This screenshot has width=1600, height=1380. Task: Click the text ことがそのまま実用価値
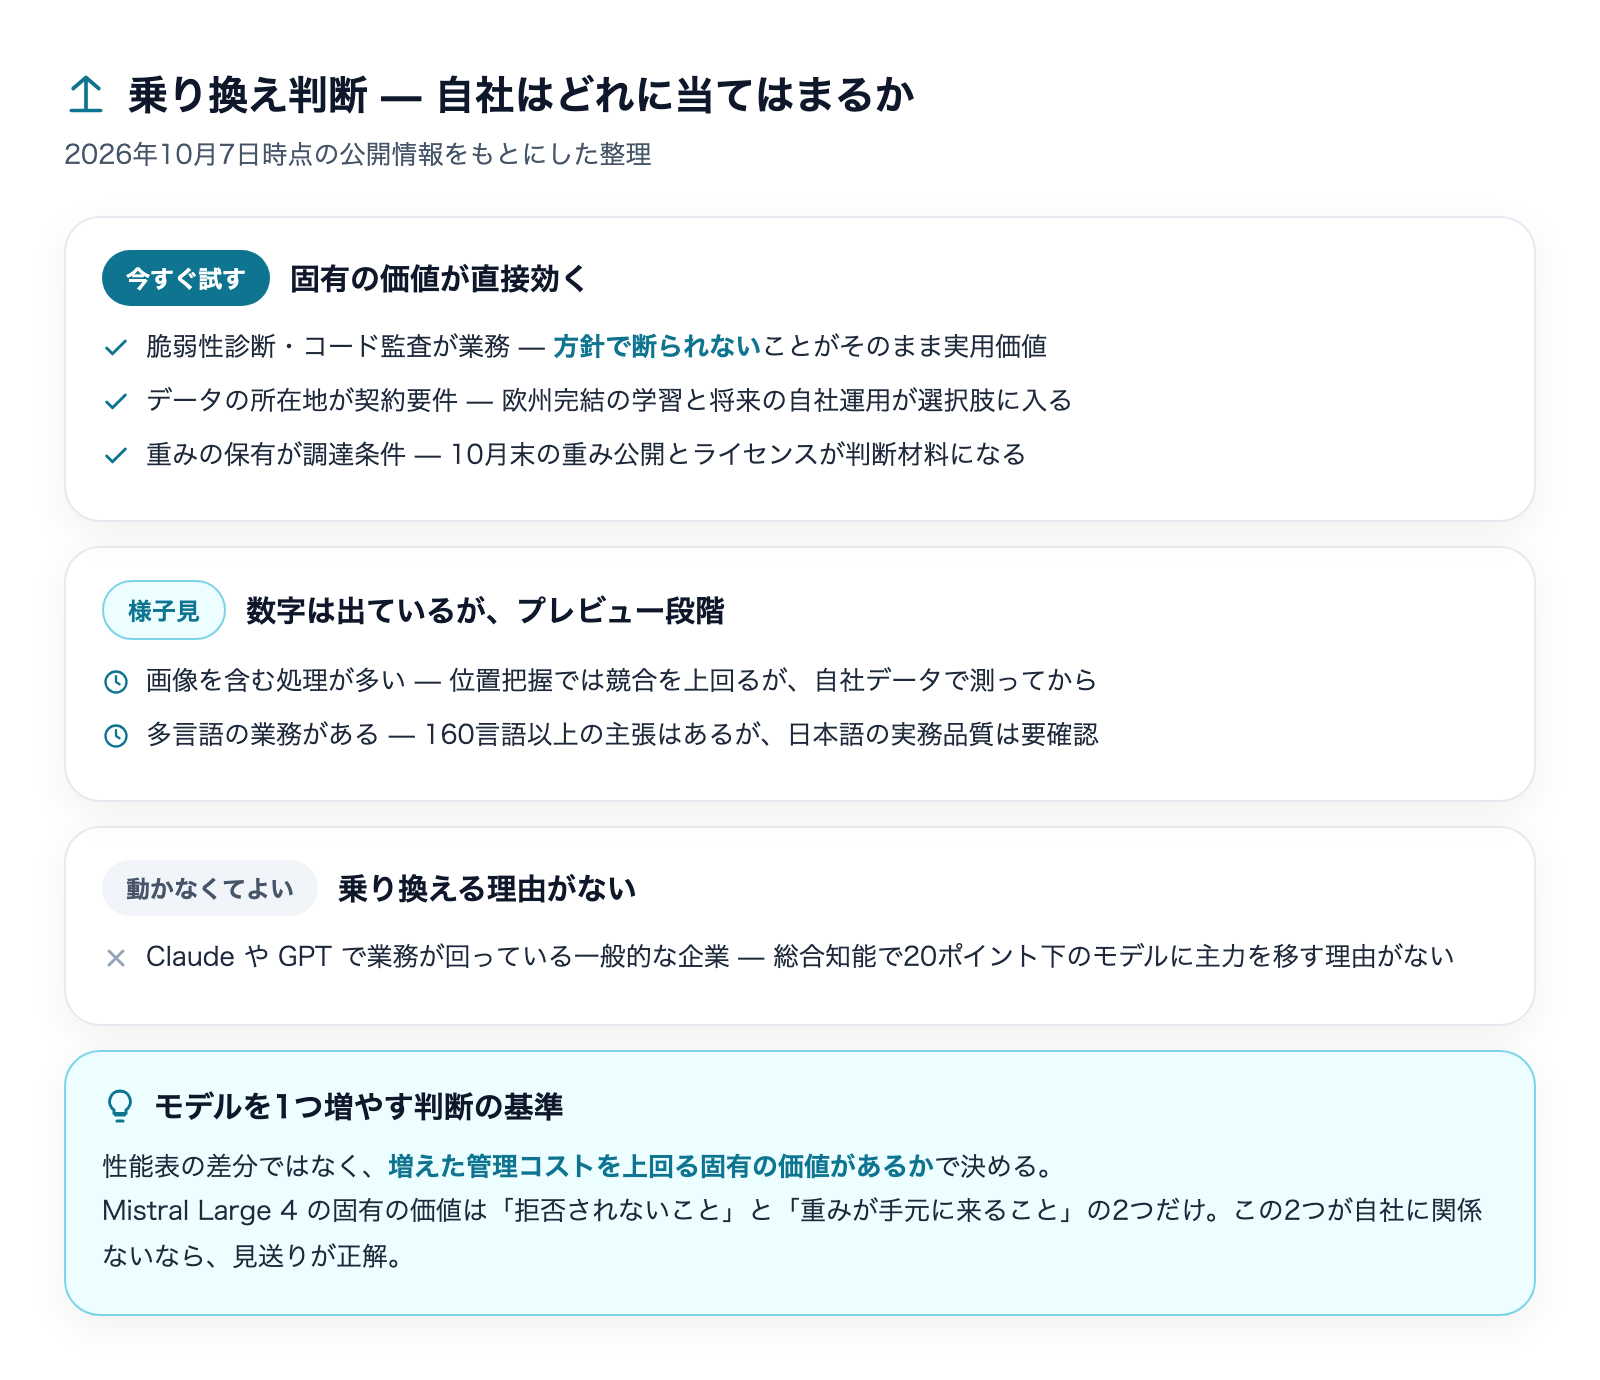[905, 346]
